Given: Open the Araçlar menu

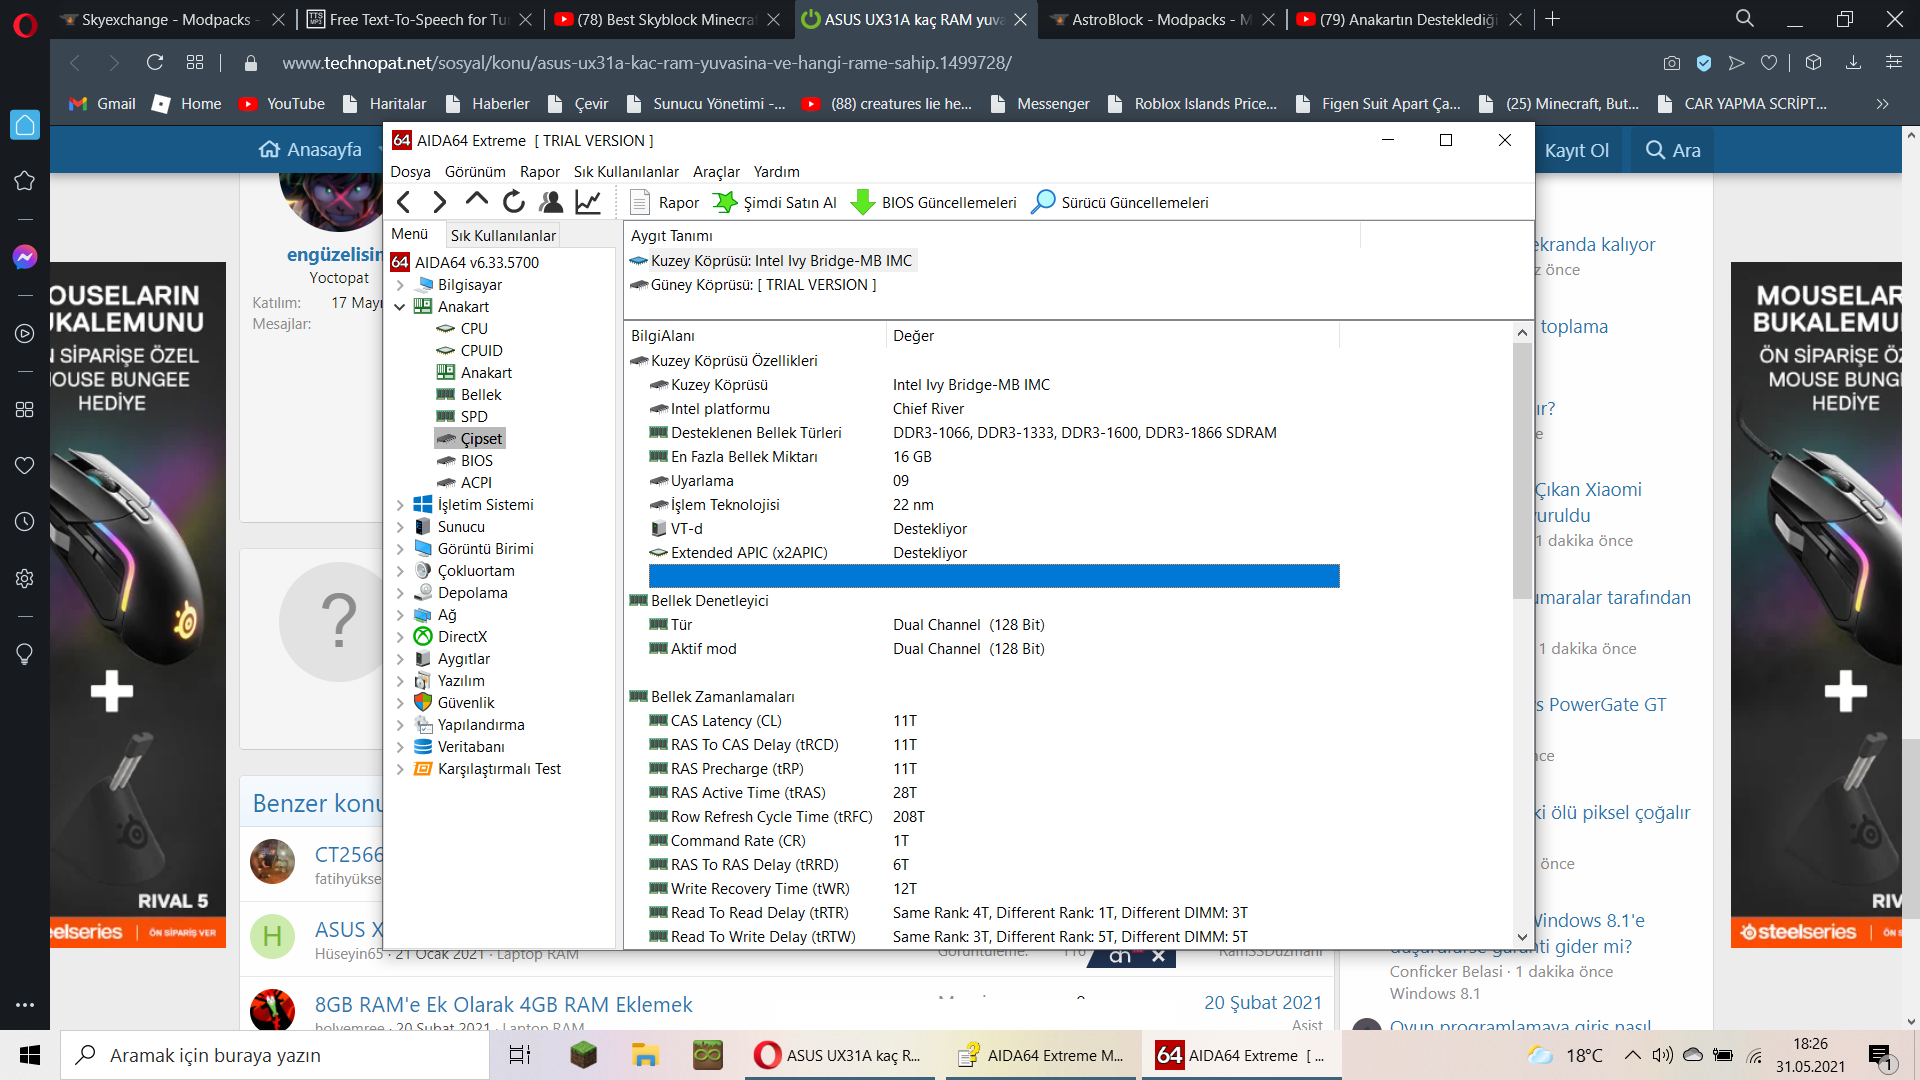Looking at the screenshot, I should click(x=716, y=172).
